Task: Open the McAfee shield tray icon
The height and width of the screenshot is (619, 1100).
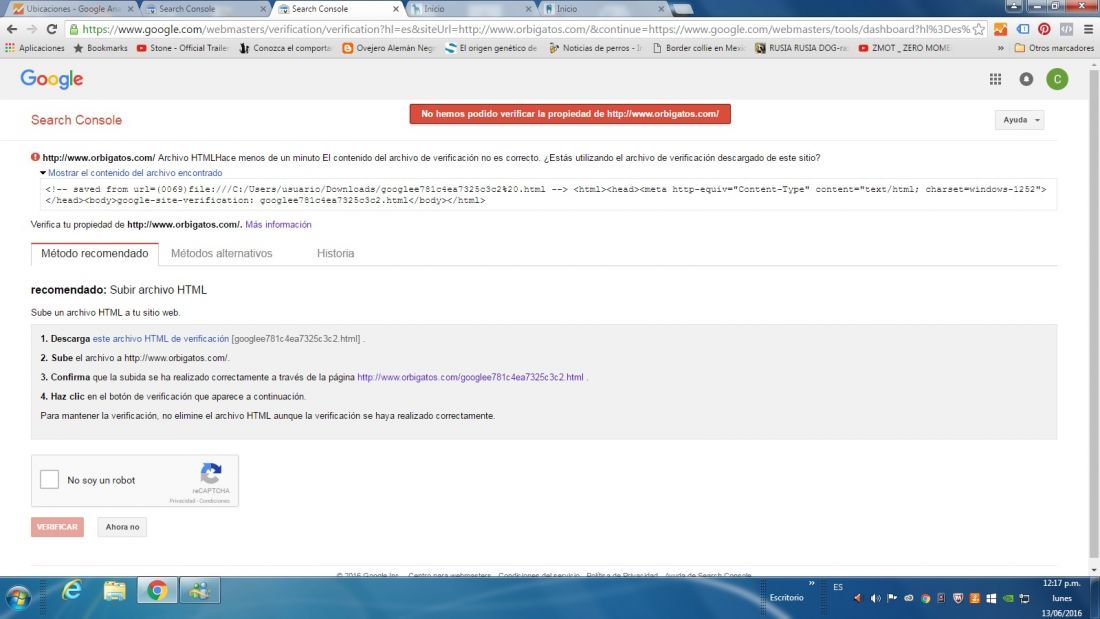Action: point(958,599)
